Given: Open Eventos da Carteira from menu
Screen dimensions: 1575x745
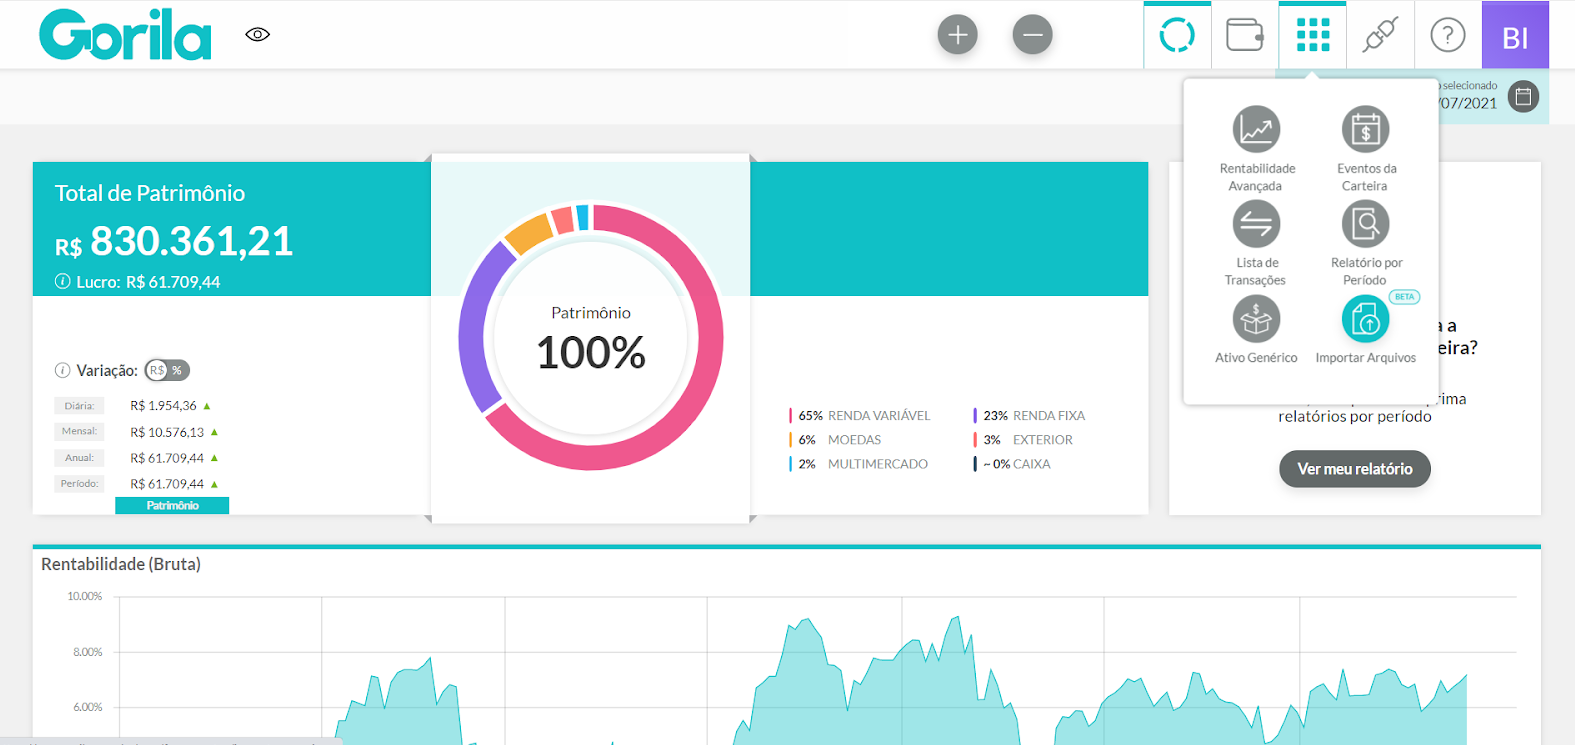Looking at the screenshot, I should 1365,149.
